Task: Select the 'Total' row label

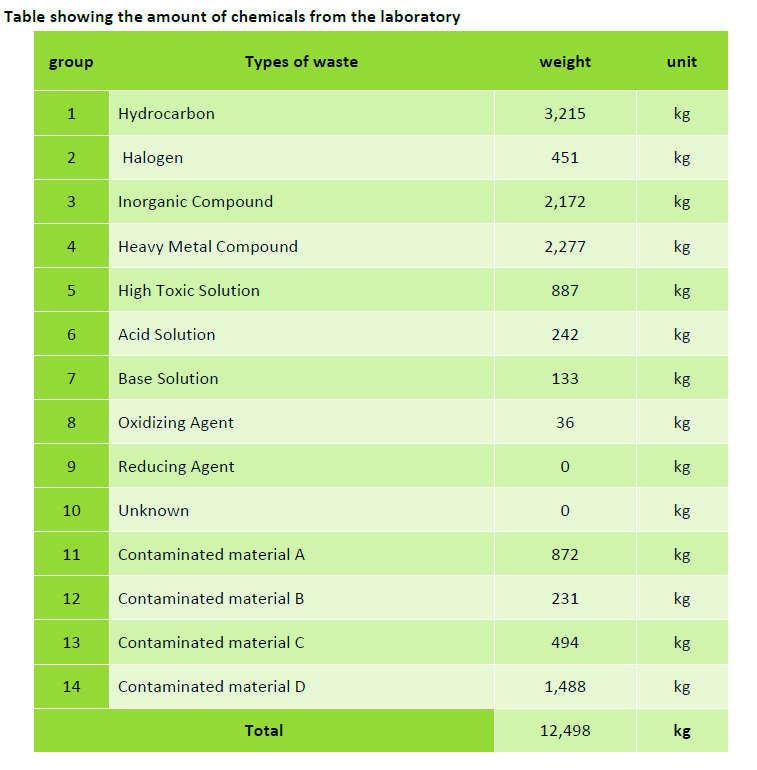Action: [264, 731]
